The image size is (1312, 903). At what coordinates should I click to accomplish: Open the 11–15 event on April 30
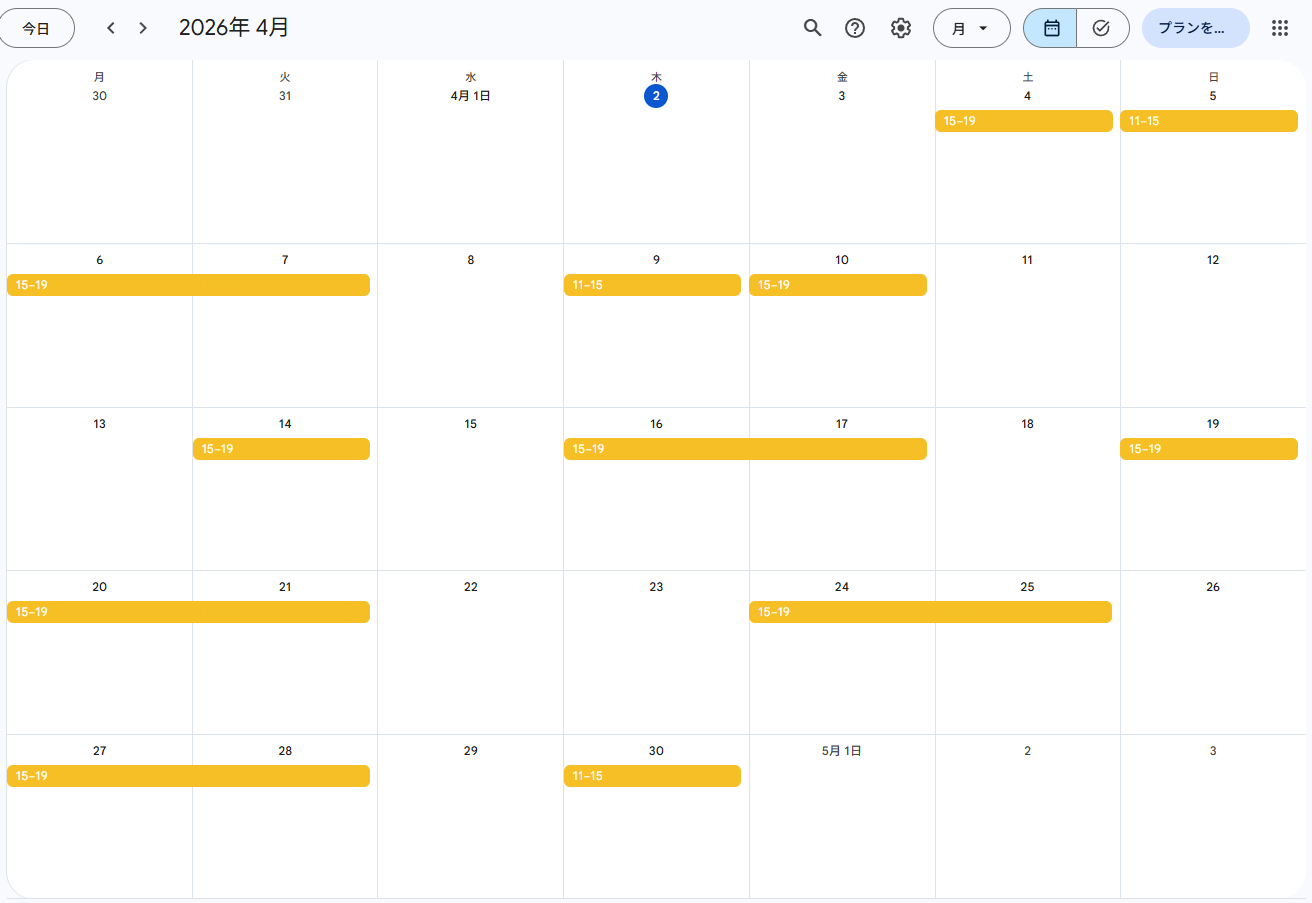[652, 776]
